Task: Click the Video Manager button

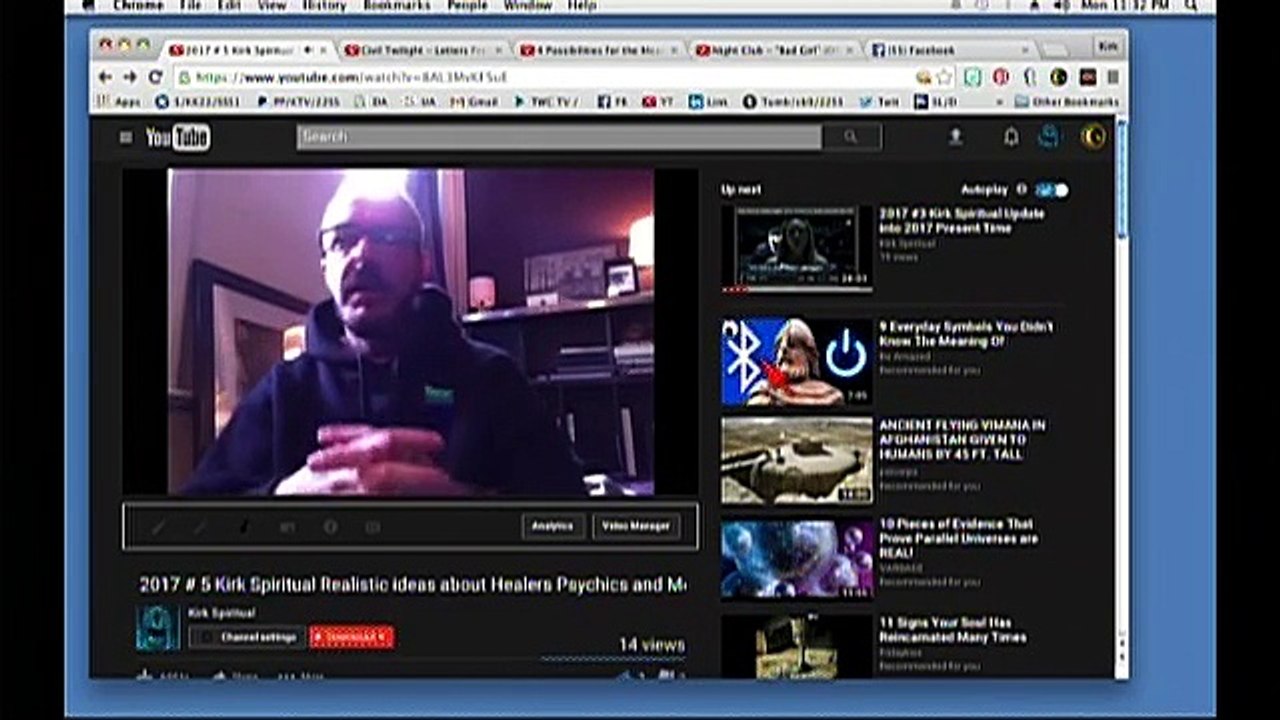Action: click(x=636, y=526)
